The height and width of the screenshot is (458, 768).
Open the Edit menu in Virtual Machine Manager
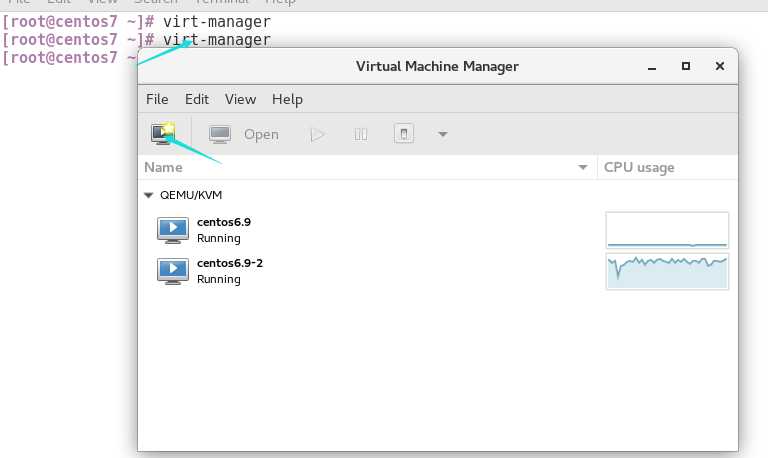point(197,99)
